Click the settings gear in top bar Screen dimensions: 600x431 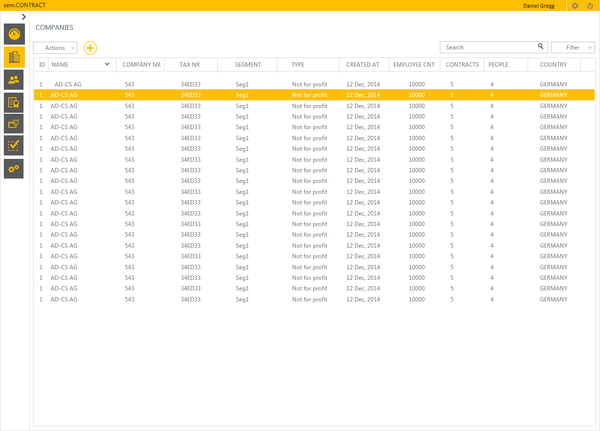click(574, 6)
